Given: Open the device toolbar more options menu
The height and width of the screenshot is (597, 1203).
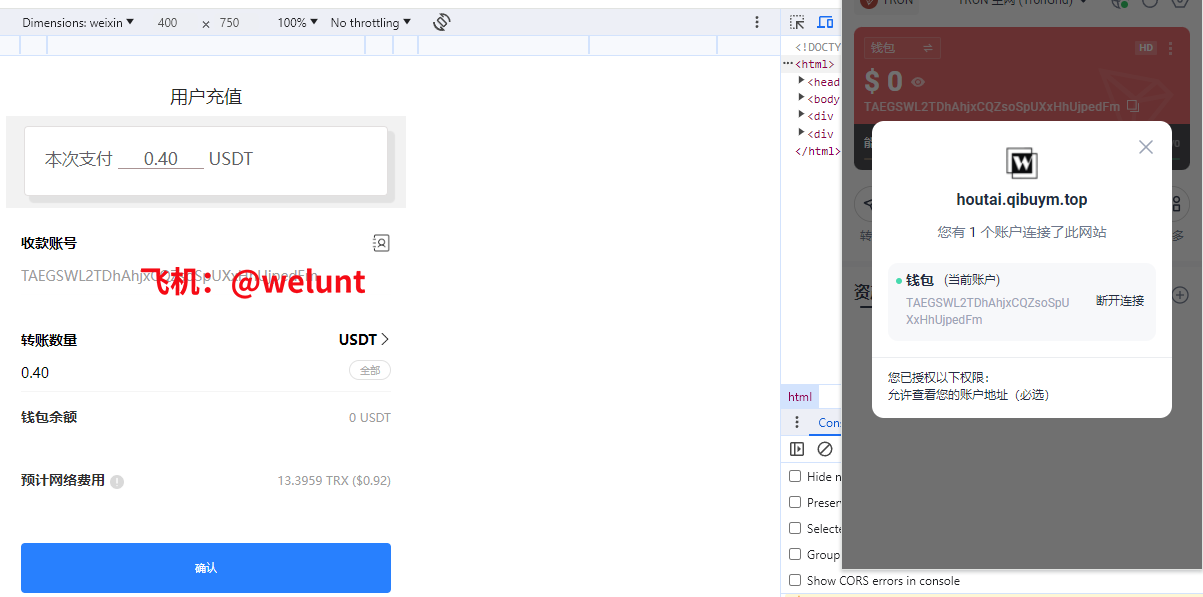Looking at the screenshot, I should click(x=757, y=22).
